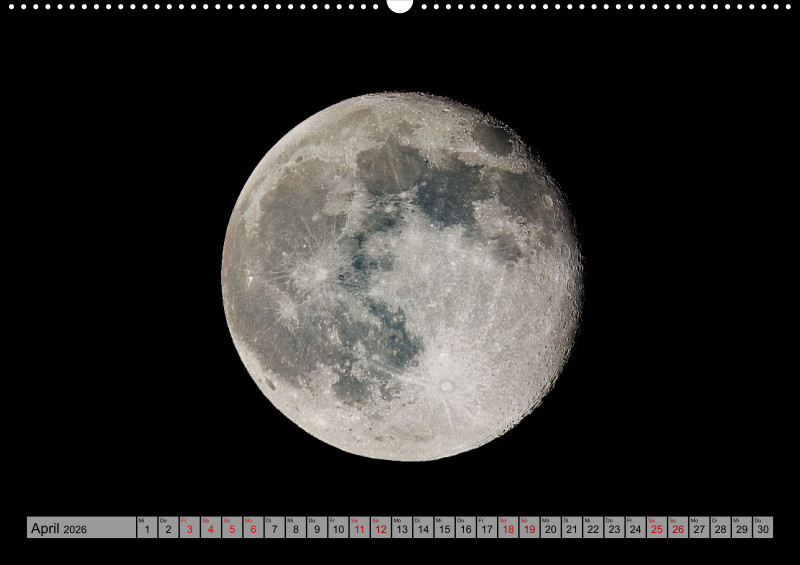
Task: Choose day 7 in the date row
Action: pos(274,528)
